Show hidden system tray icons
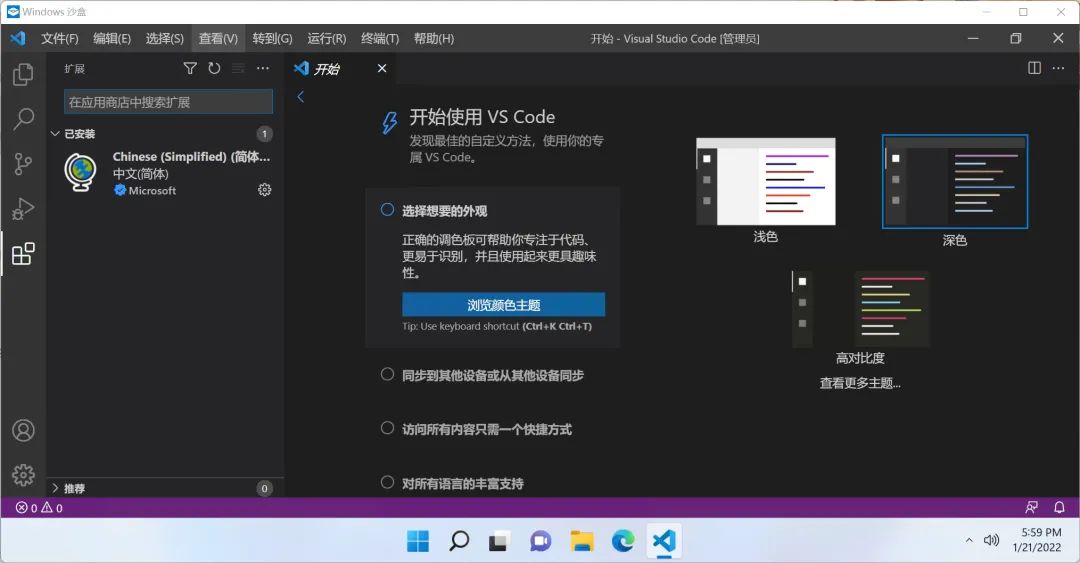 tap(969, 540)
